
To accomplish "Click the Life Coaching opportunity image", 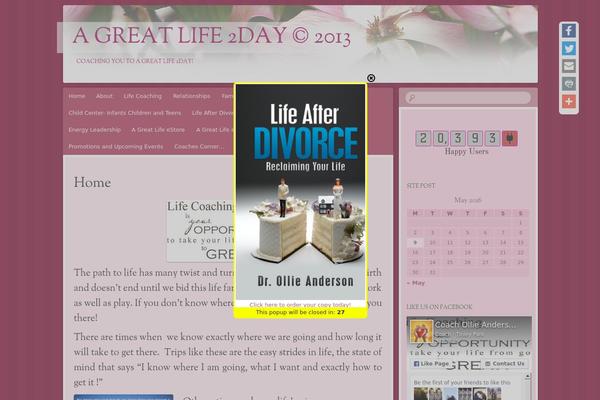I will tap(201, 231).
